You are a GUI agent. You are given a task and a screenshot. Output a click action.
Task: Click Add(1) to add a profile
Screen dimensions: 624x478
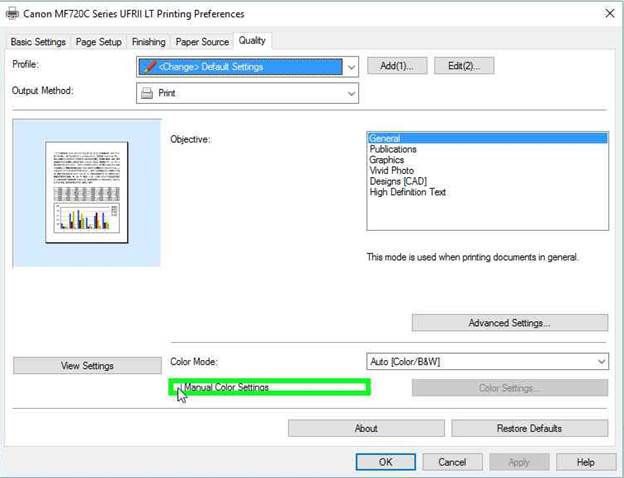pos(397,66)
